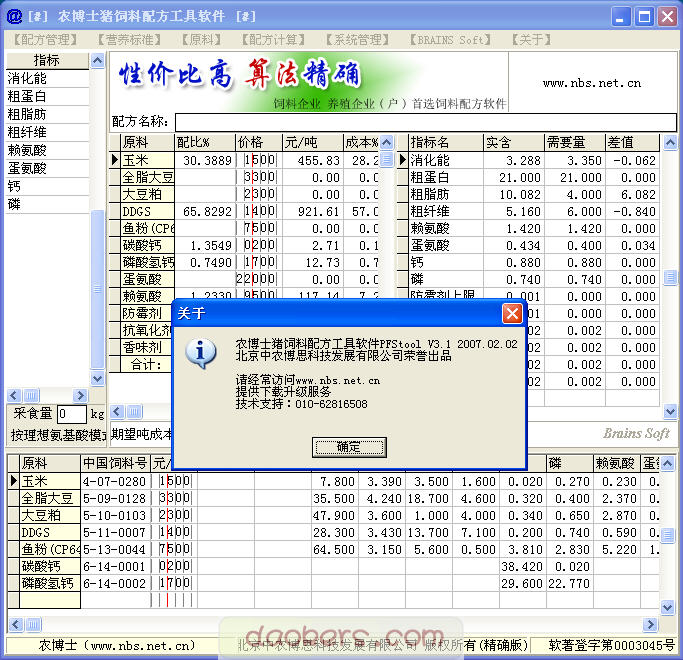This screenshot has height=660, width=683.
Task: Click 确定 button in About dialog
Action: tap(349, 447)
